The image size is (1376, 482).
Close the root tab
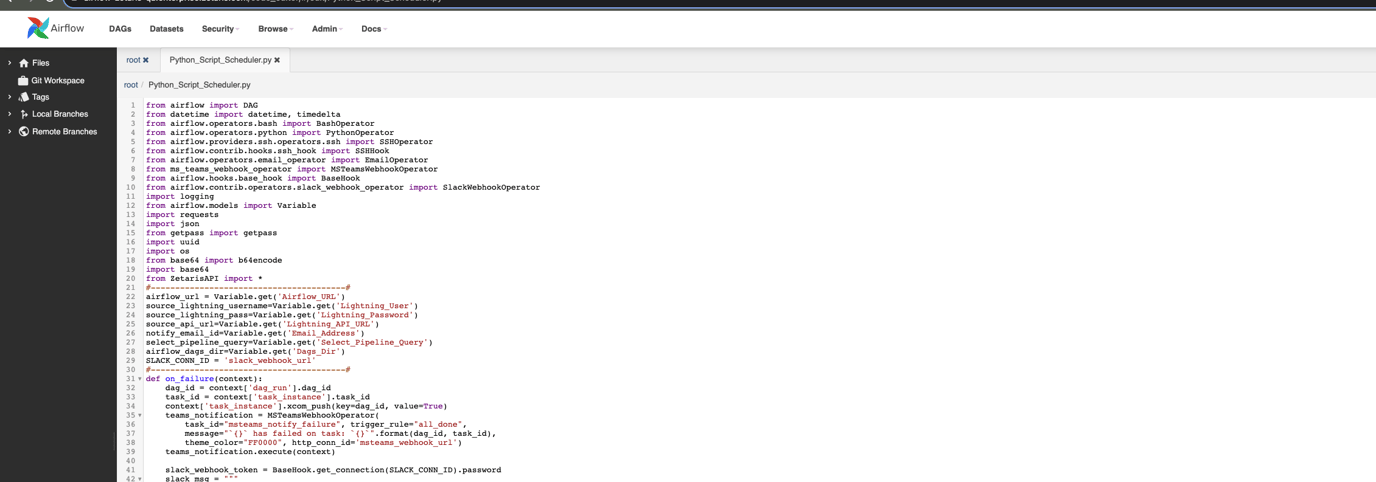pyautogui.click(x=146, y=60)
